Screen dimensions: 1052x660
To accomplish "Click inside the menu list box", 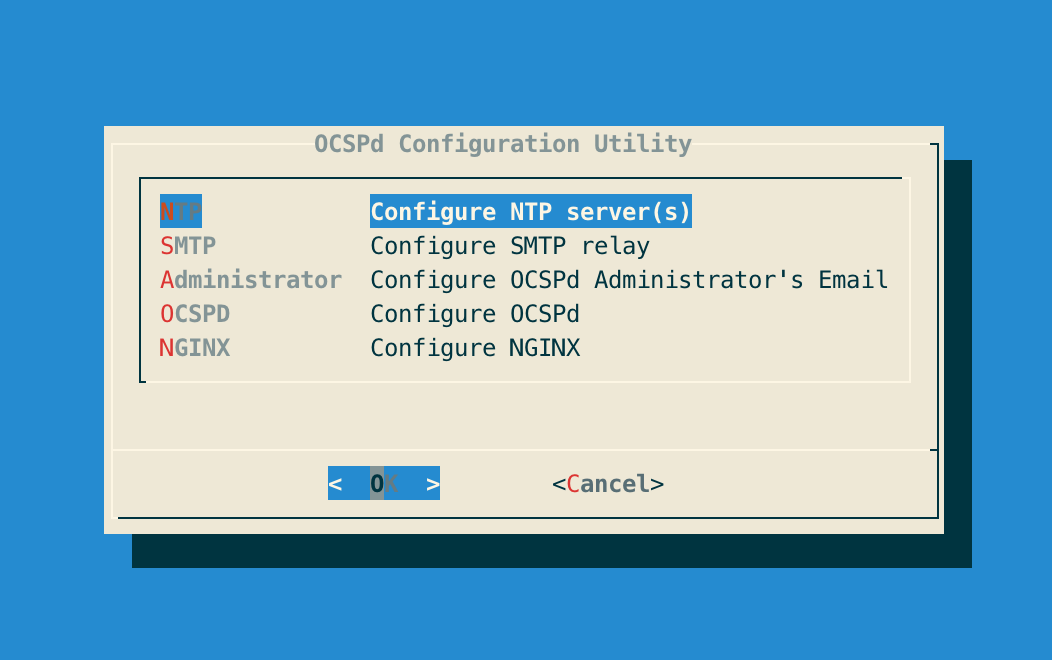I will [524, 278].
